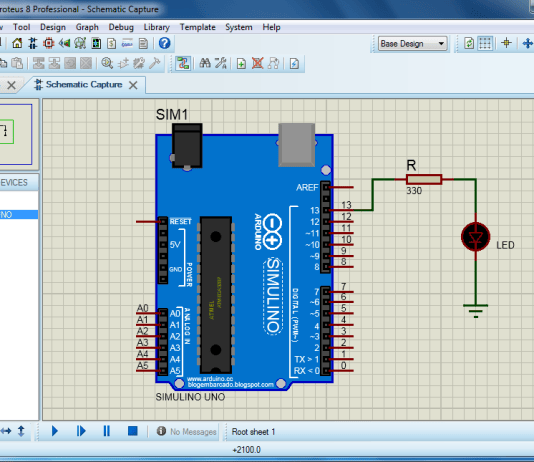Screen dimensions: 534x462
Task: Open the Graph menu
Action: coord(87,27)
